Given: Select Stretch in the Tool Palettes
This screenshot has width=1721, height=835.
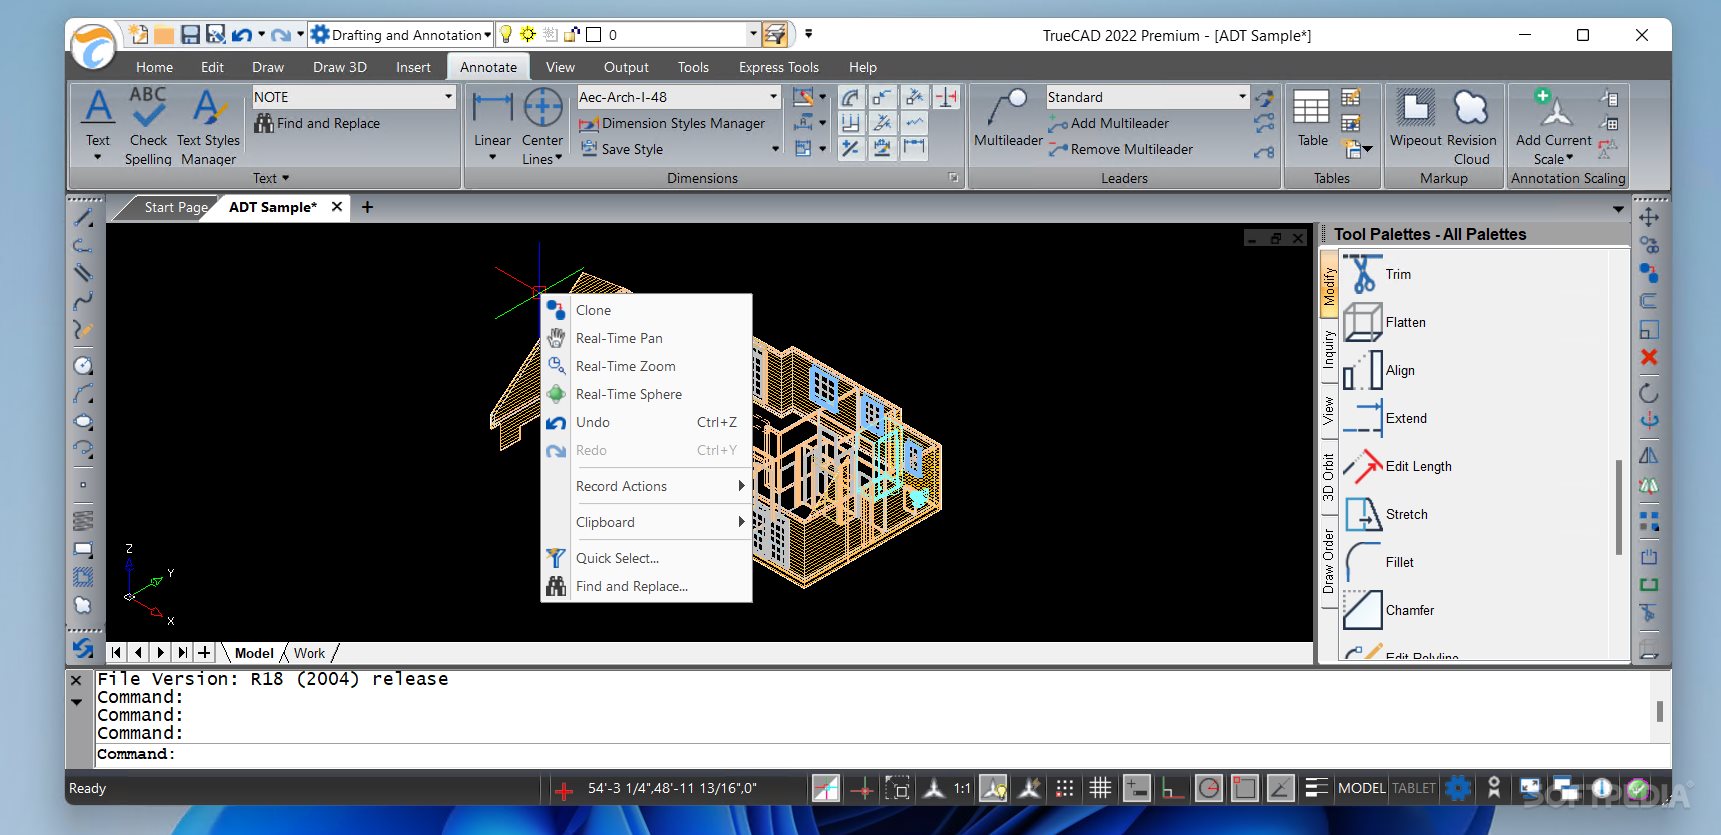Looking at the screenshot, I should click(1385, 514).
